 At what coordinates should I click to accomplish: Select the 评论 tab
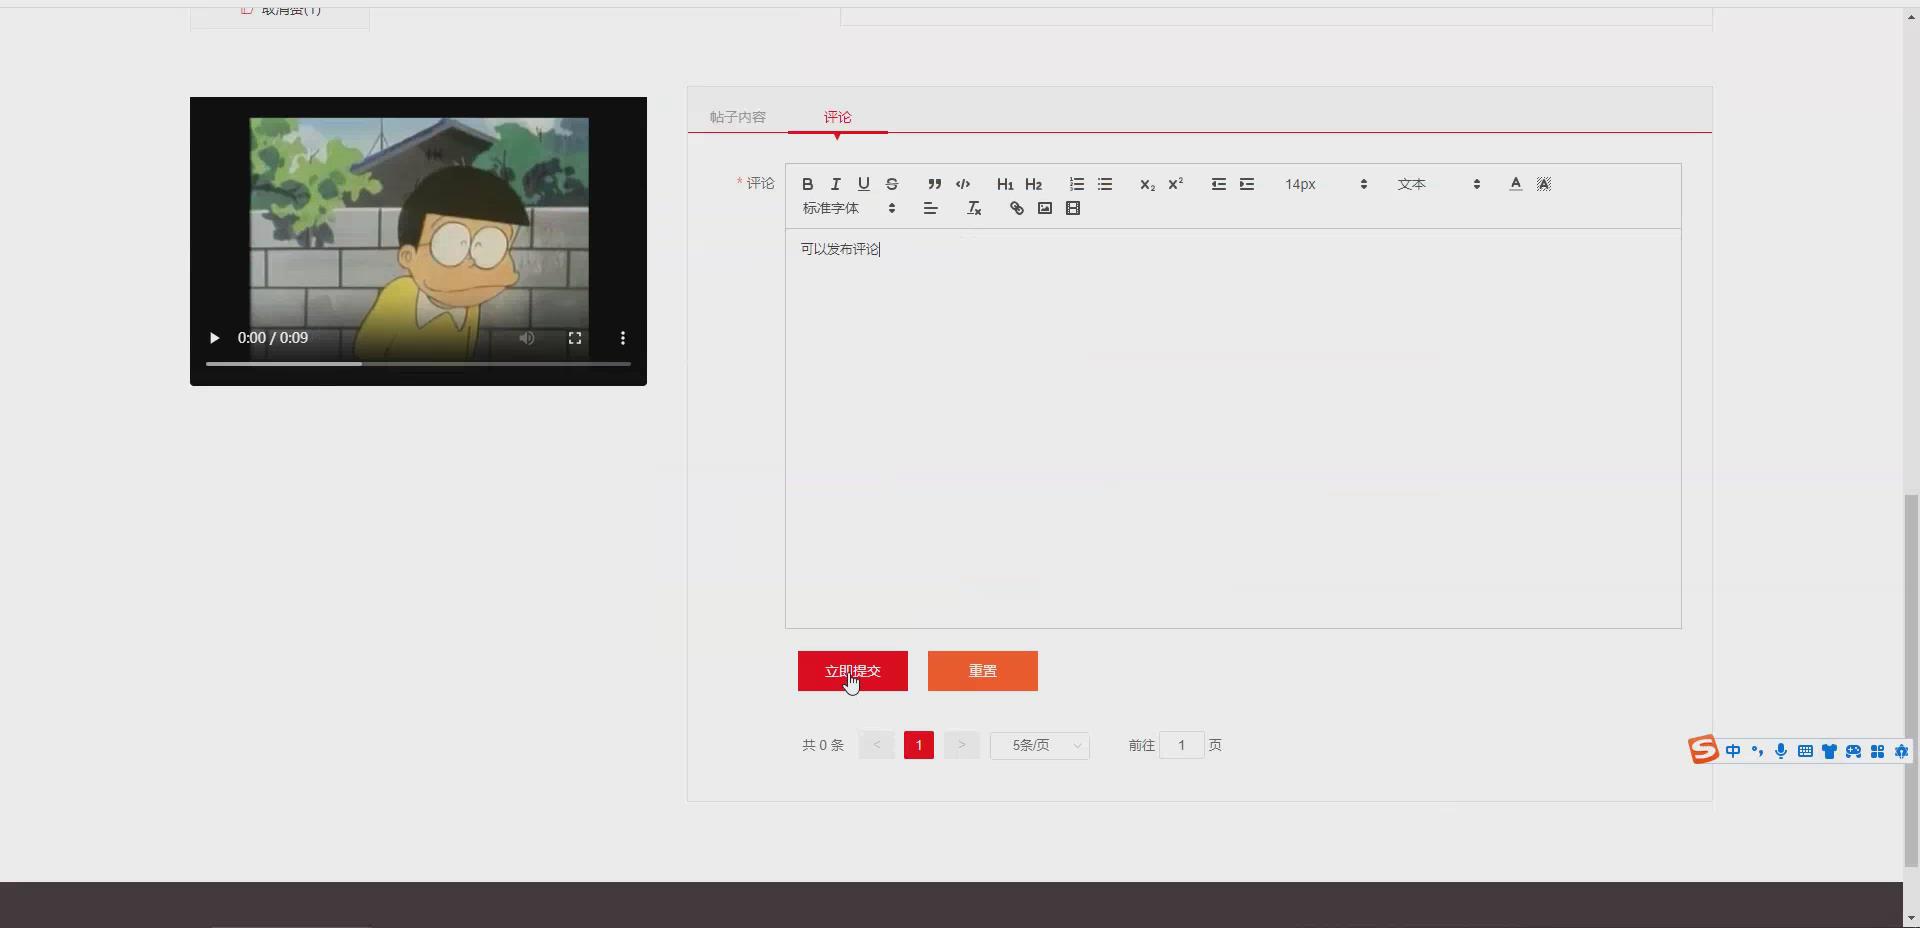coord(838,117)
